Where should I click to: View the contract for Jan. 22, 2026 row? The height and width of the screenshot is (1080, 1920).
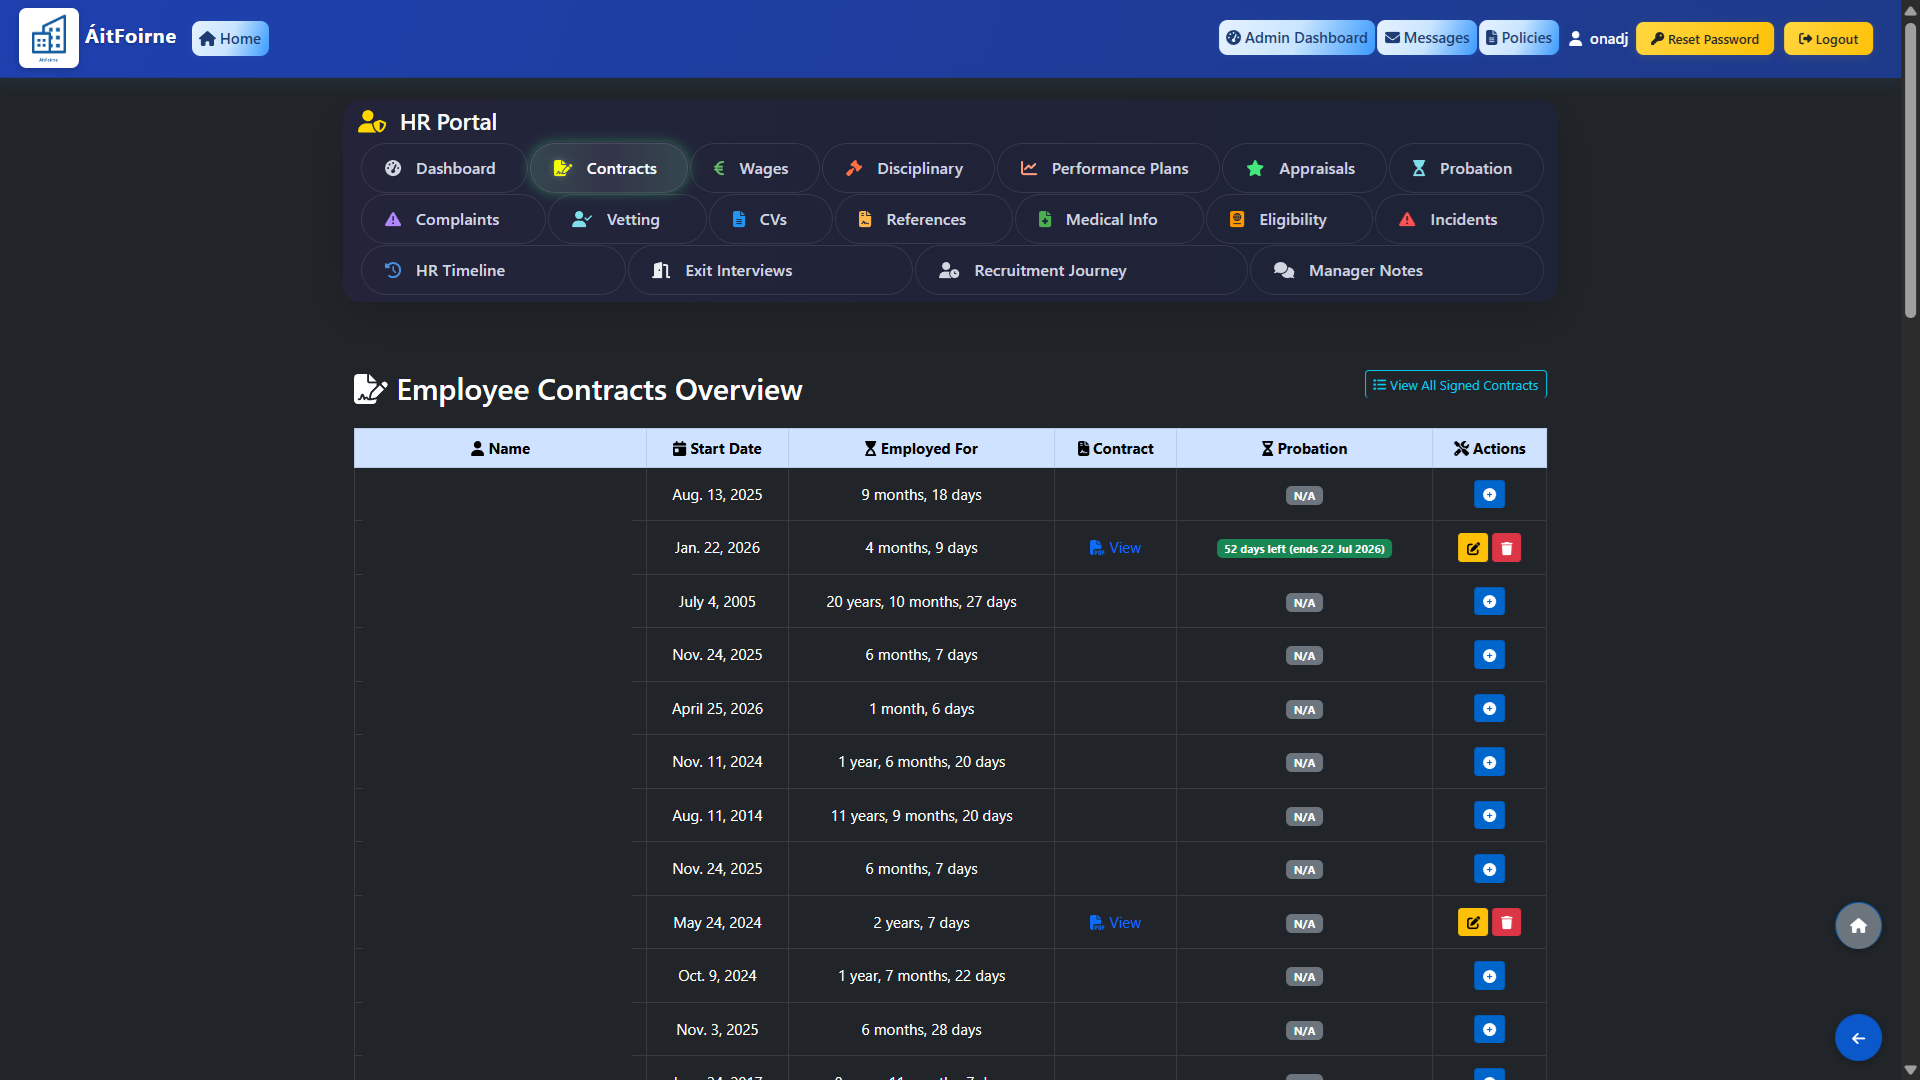click(x=1115, y=548)
